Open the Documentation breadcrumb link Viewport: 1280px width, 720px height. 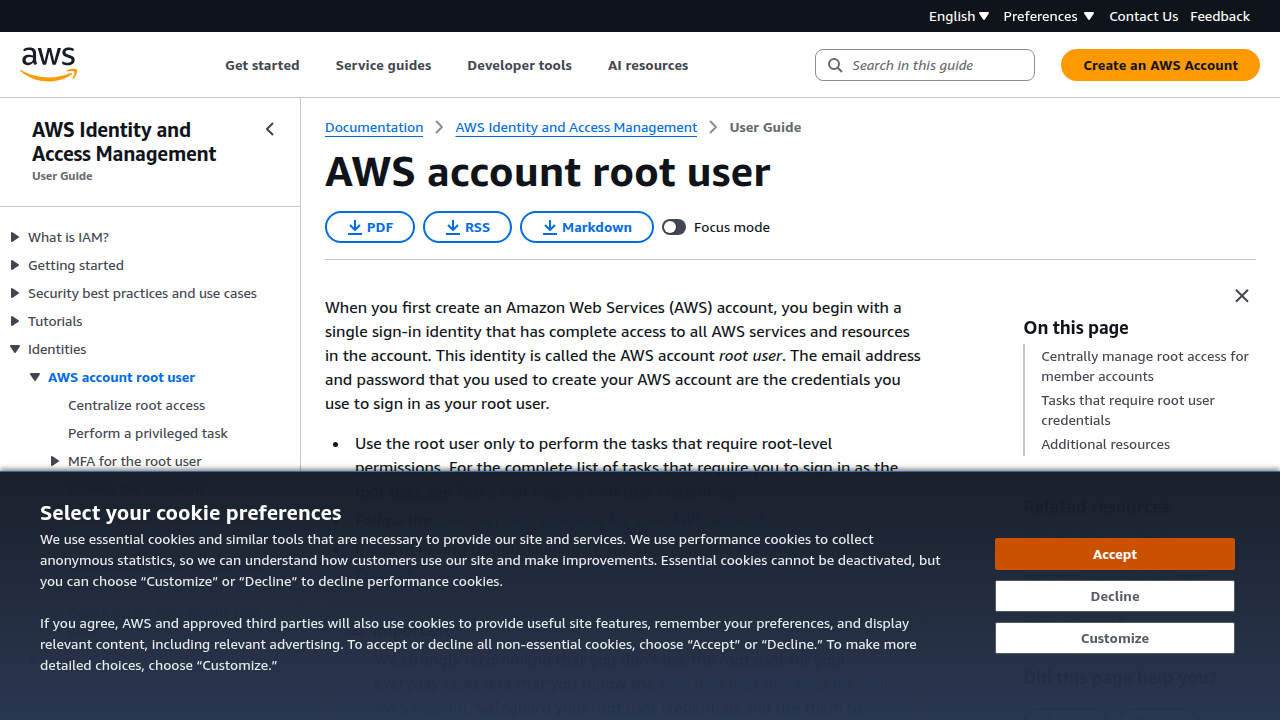(374, 127)
